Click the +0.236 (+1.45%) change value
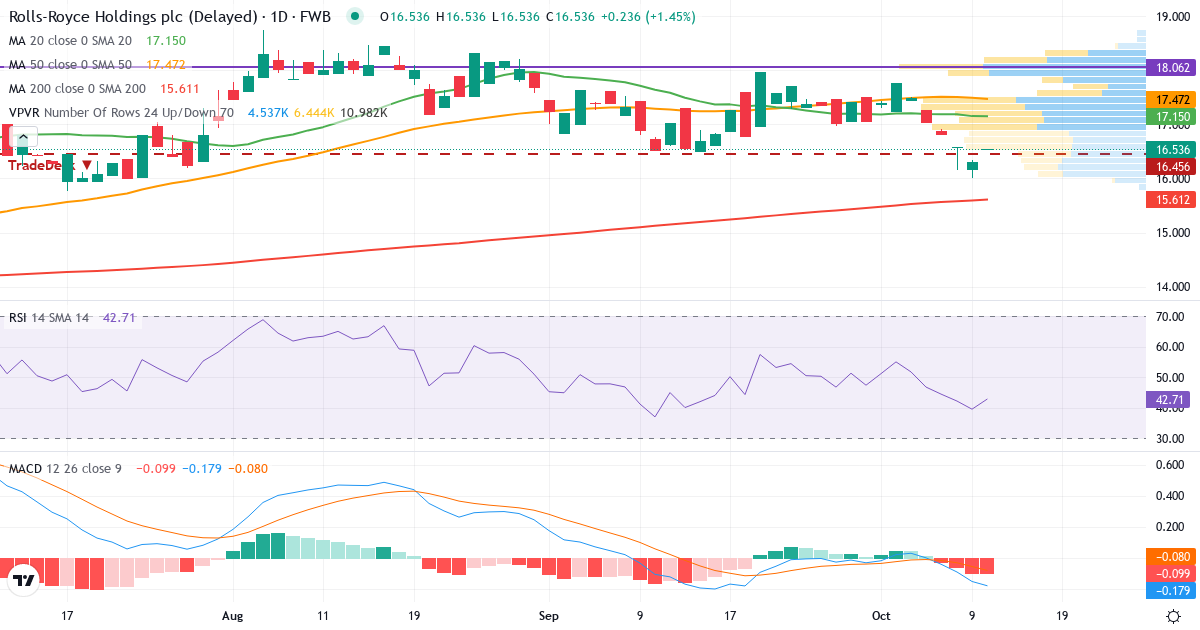Image resolution: width=1200 pixels, height=630 pixels. pos(648,17)
